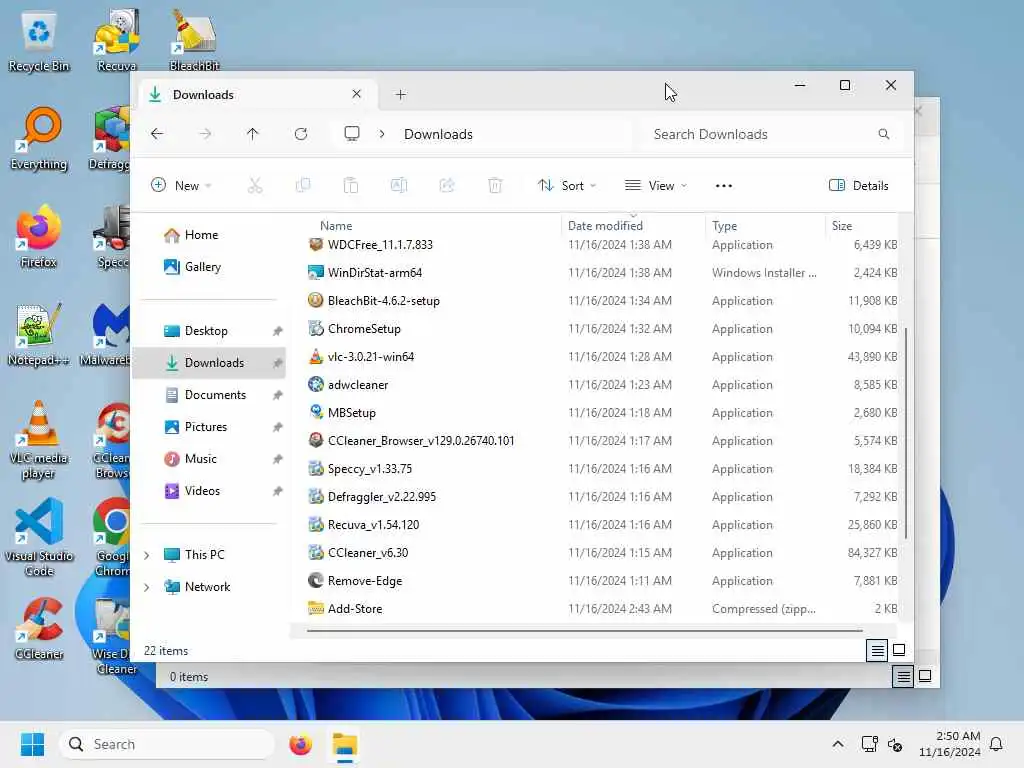Screen dimensions: 1024x768
Task: Click the Delete trash icon
Action: pos(495,185)
